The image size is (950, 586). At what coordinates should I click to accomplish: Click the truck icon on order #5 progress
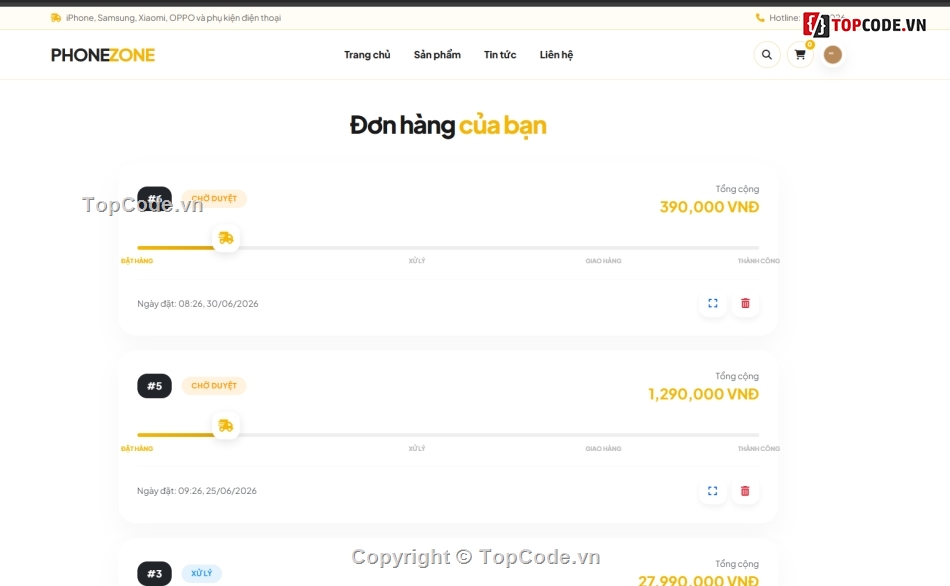click(x=226, y=425)
